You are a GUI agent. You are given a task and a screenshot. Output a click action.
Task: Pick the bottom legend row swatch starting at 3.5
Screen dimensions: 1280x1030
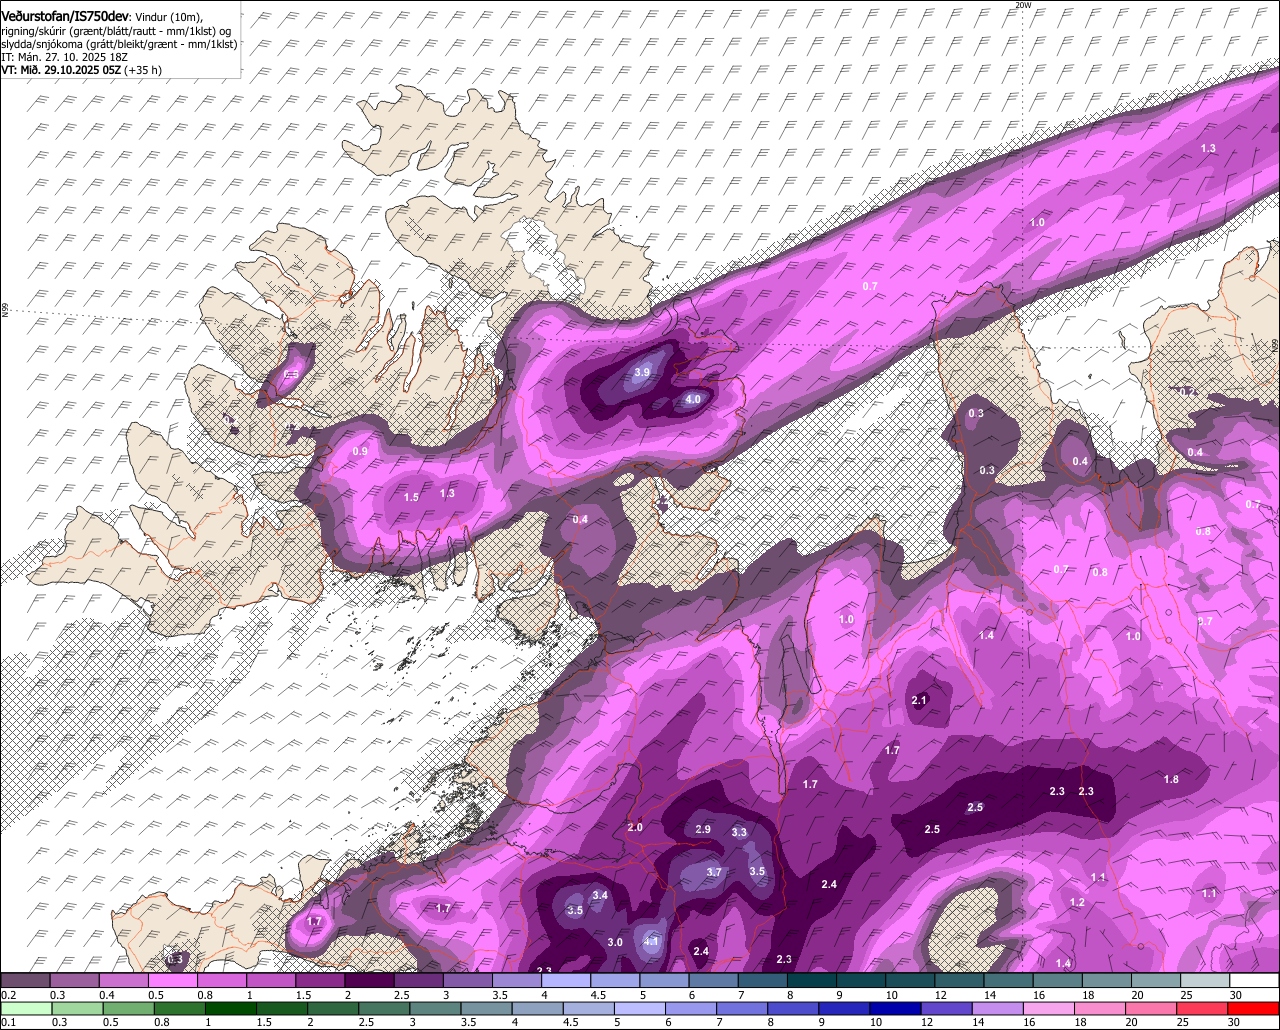pyautogui.click(x=485, y=1009)
